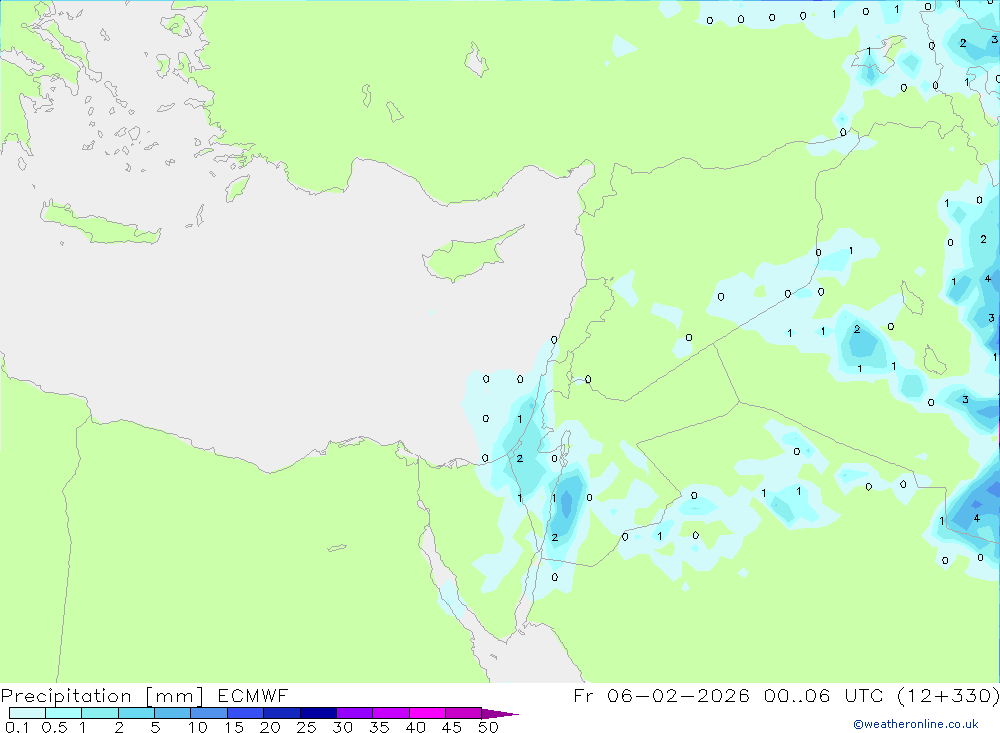Viewport: 1000px width, 733px height.
Task: Click the legend label "25"
Action: coord(306,727)
